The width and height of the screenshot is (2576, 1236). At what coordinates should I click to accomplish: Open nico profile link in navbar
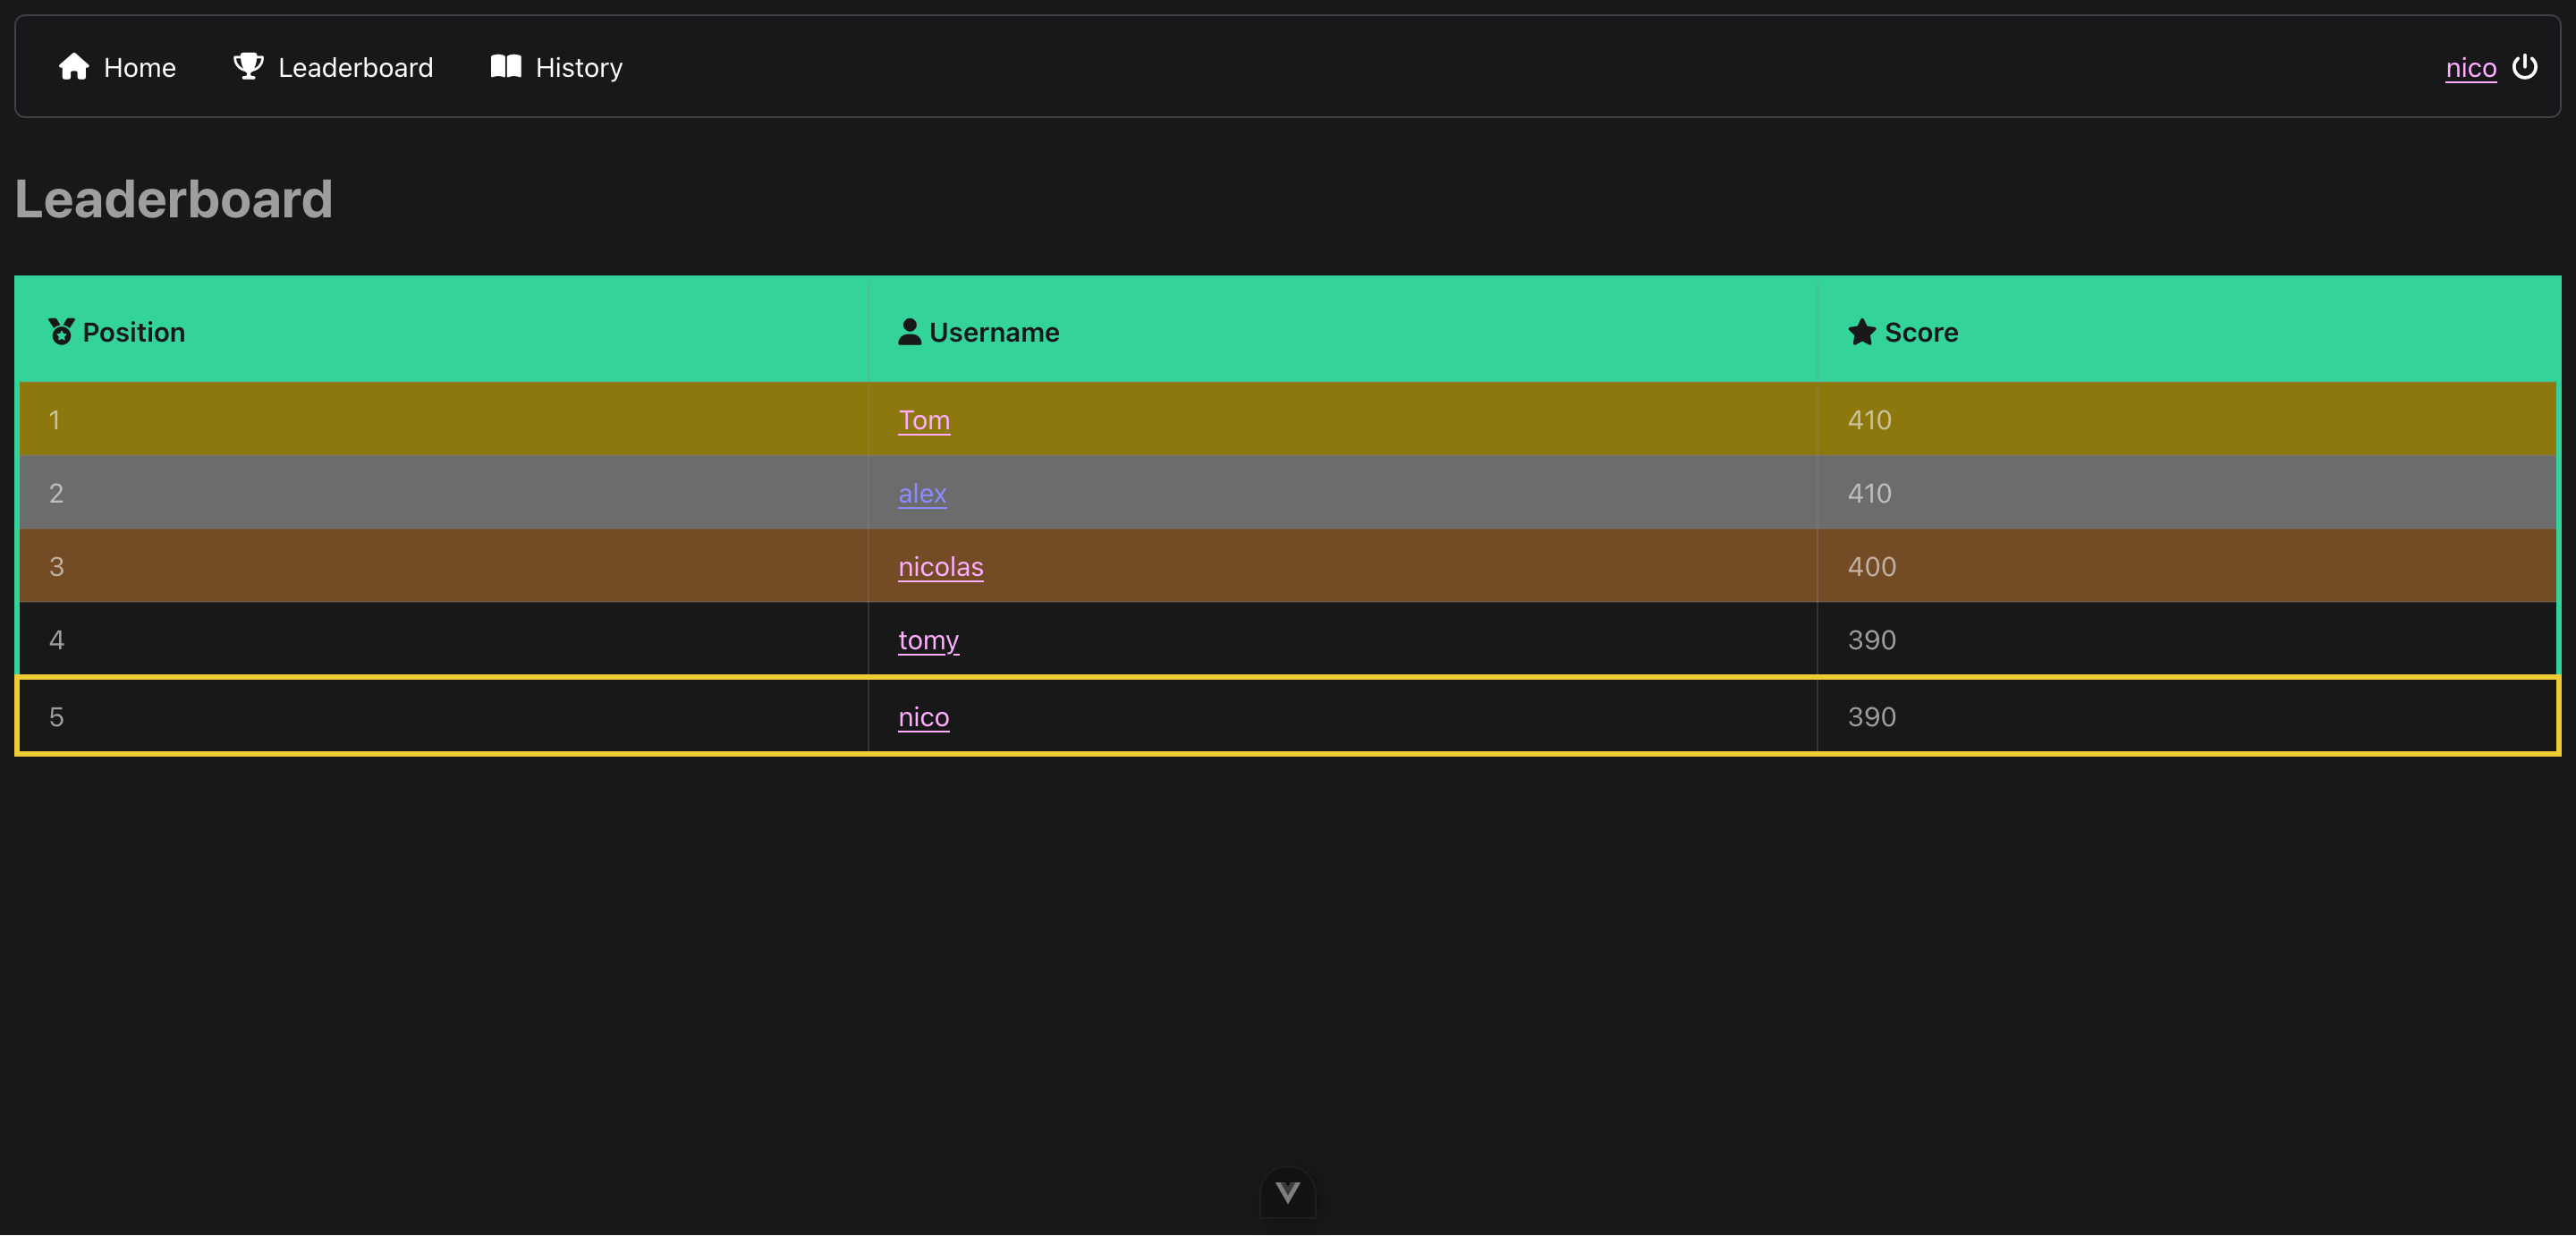pos(2470,68)
